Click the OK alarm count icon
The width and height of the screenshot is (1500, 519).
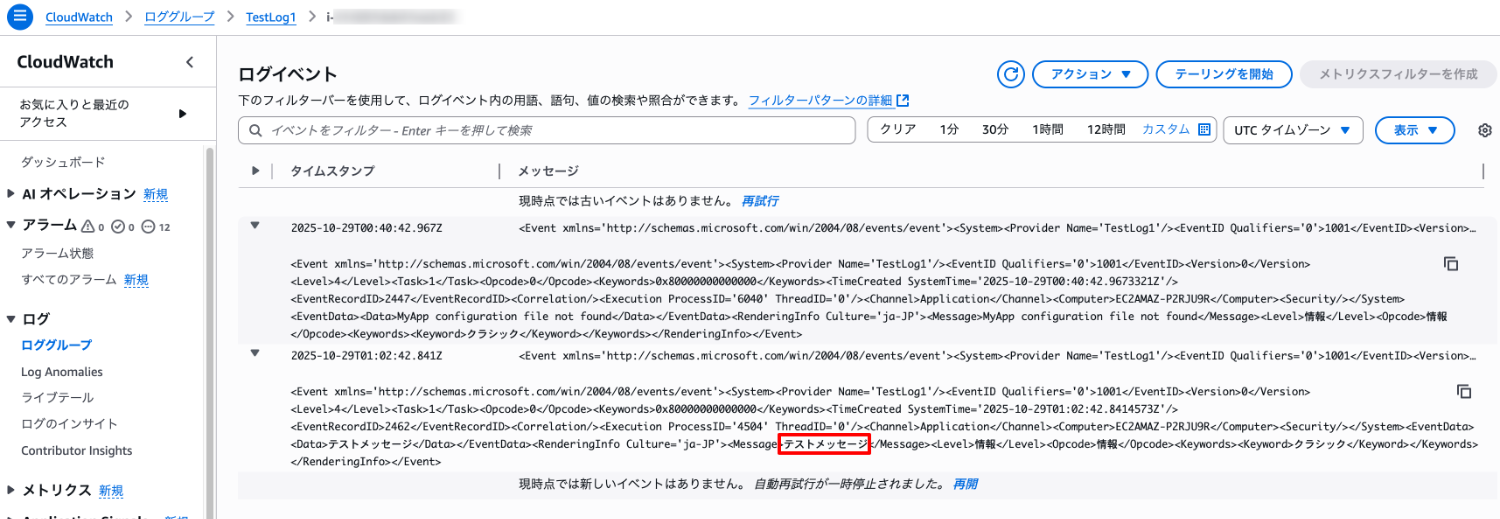pyautogui.click(x=118, y=226)
